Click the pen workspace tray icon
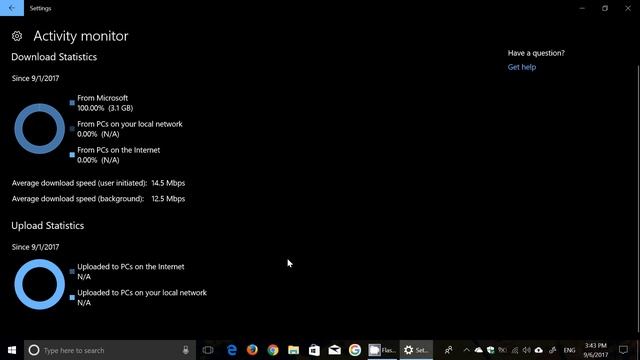The image size is (640, 360). click(552, 350)
